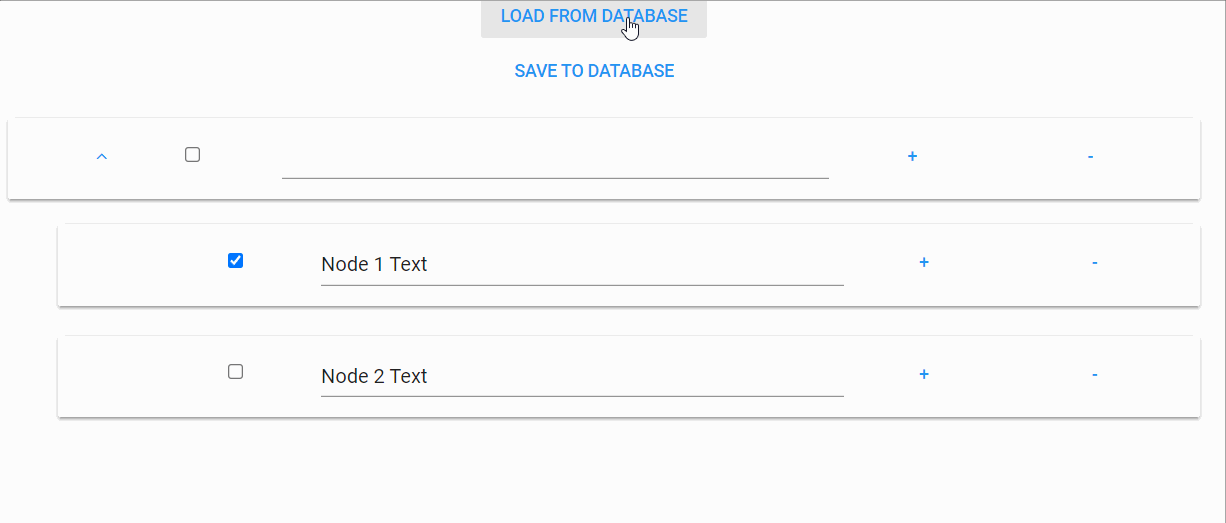Delete Node 1 Text using its minus button
This screenshot has height=523, width=1226.
1095,263
